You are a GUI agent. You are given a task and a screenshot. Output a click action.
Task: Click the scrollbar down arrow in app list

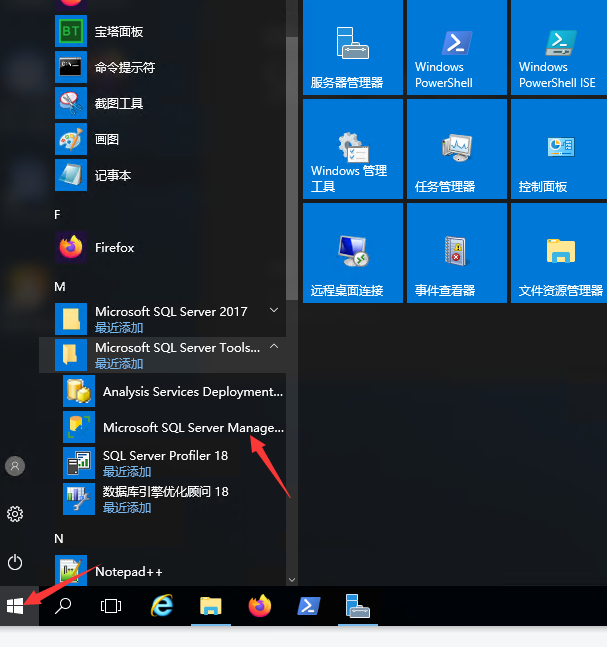292,580
